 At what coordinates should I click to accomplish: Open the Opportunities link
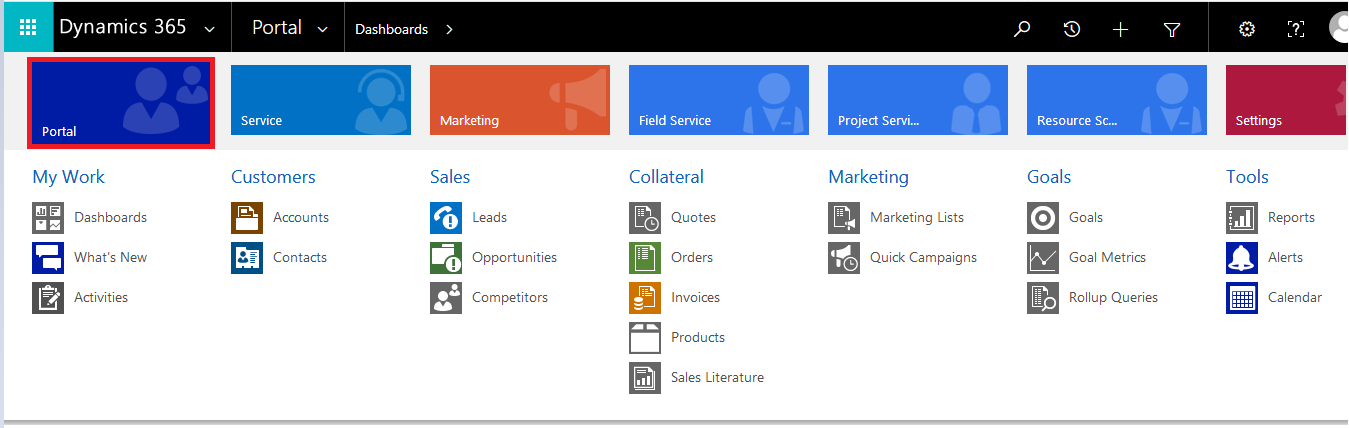coord(514,257)
